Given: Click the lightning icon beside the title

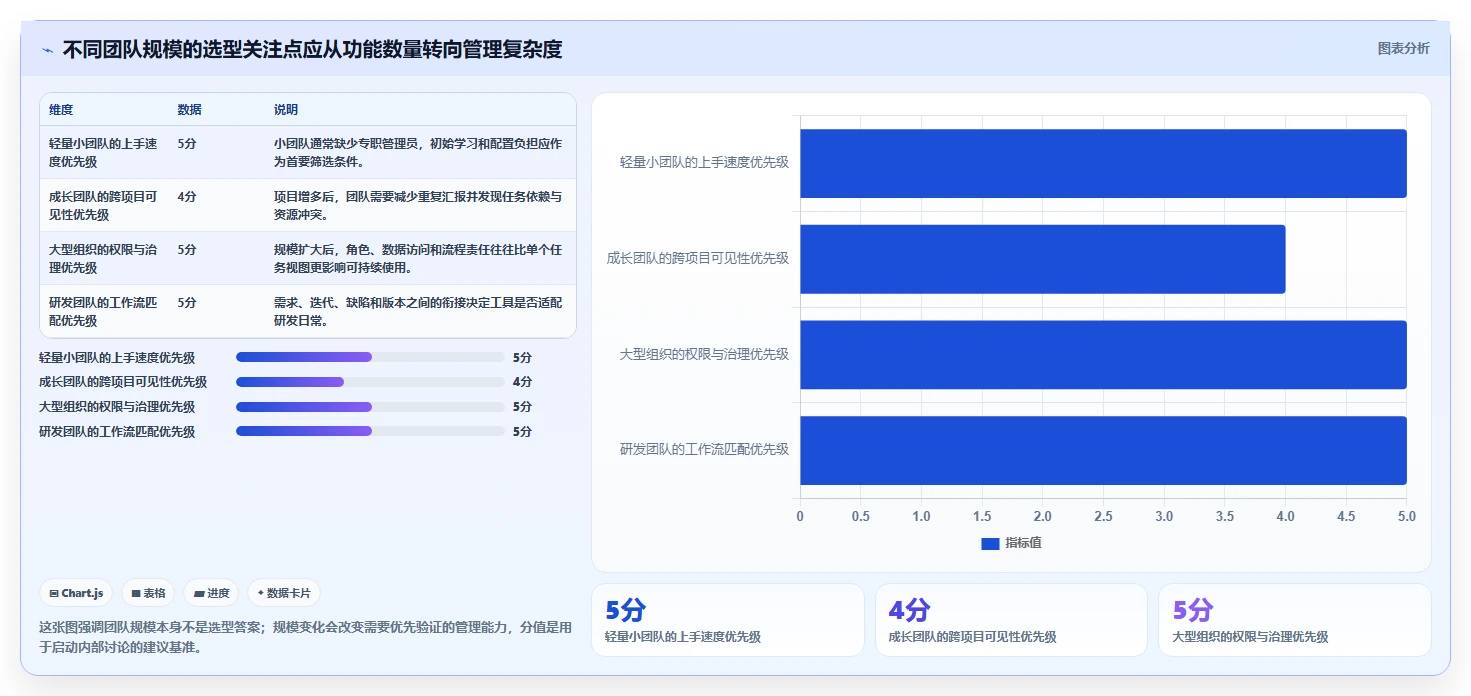Looking at the screenshot, I should coord(47,50).
